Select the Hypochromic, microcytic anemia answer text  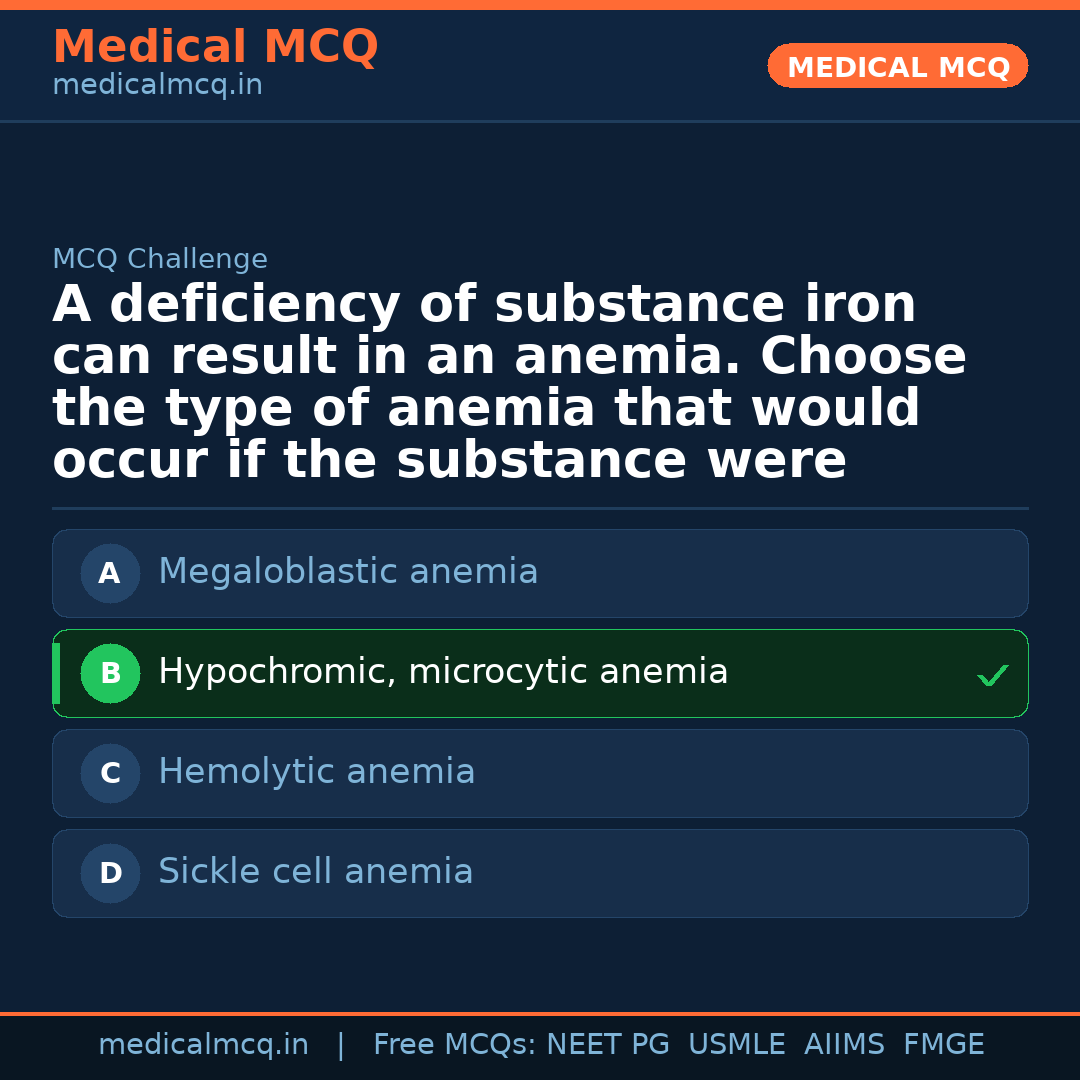[443, 672]
